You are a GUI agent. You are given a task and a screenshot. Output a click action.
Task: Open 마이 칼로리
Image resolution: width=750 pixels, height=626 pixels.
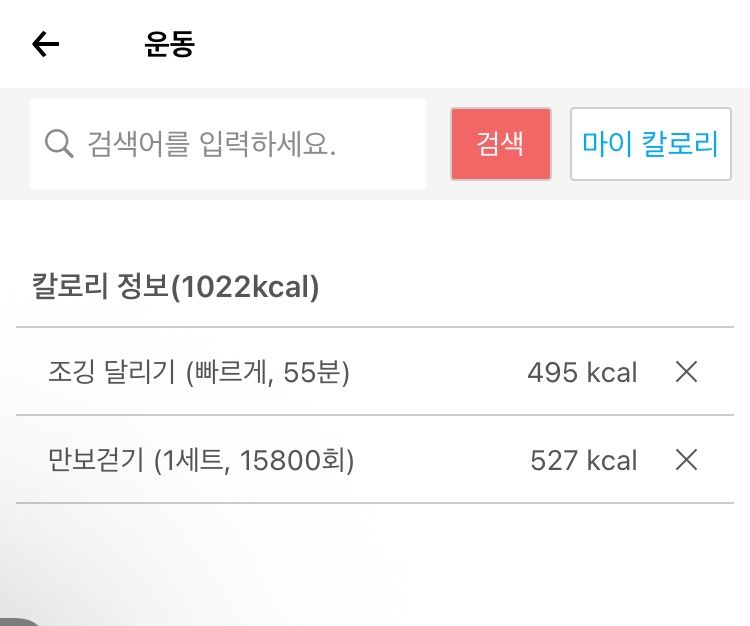coord(651,144)
